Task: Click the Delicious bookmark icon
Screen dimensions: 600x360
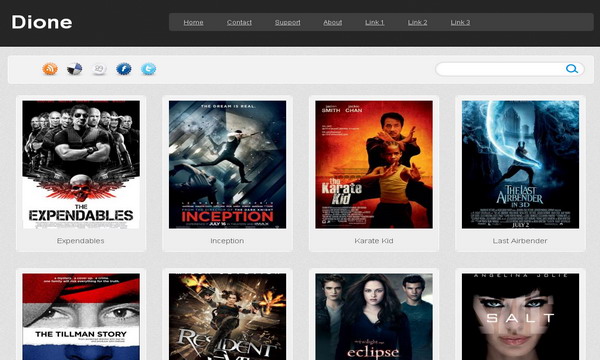Action: click(74, 69)
